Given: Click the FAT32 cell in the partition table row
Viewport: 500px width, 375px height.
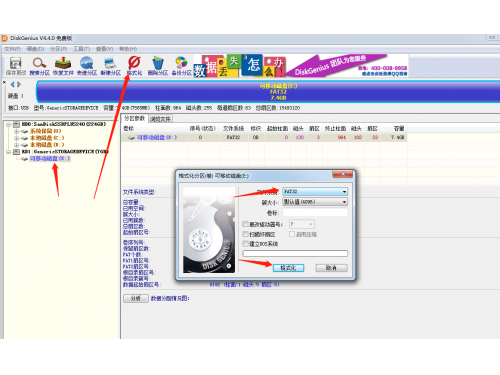Looking at the screenshot, I should (x=233, y=137).
